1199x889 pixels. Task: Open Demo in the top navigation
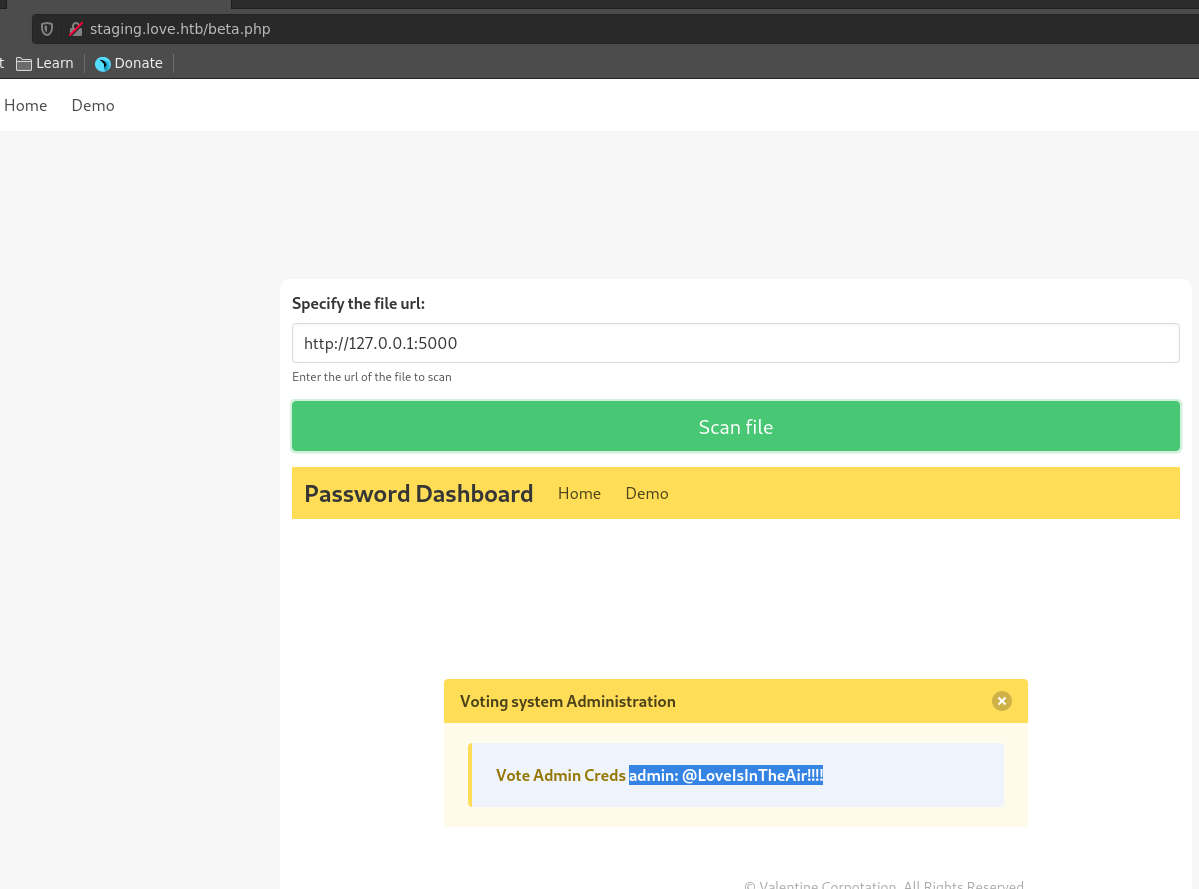93,105
